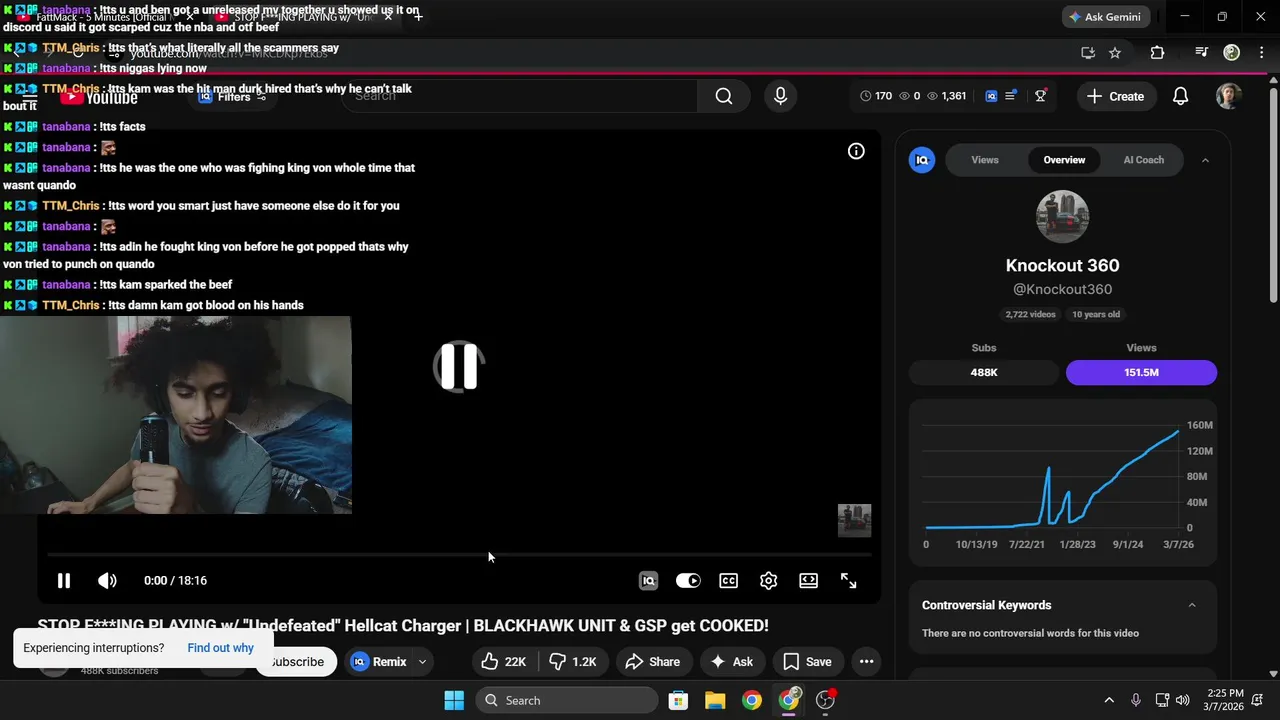Click the Remix button
The height and width of the screenshot is (720, 1280).
[378, 661]
